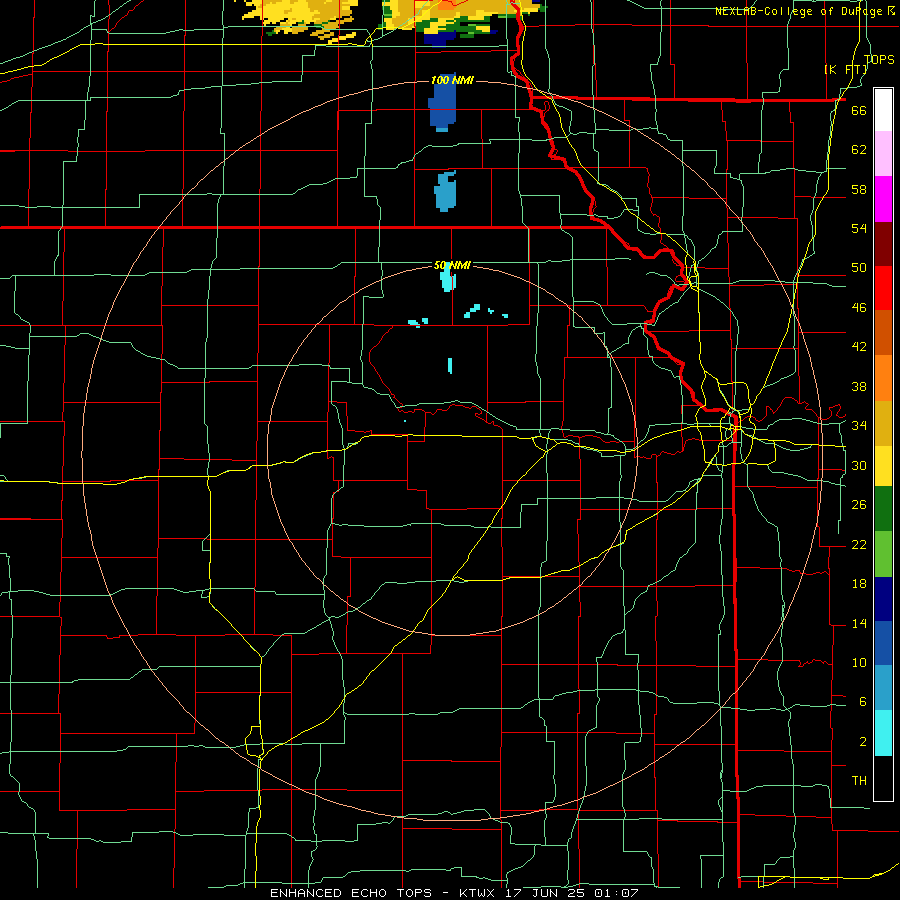Click the '66' value on the legend scale
The image size is (900, 900).
click(859, 110)
